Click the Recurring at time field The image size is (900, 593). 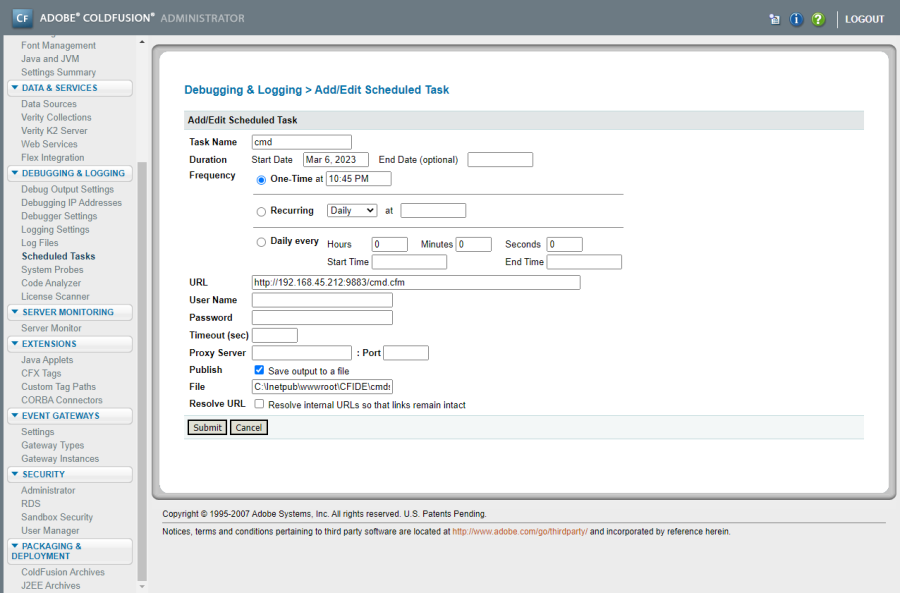pyautogui.click(x=433, y=211)
